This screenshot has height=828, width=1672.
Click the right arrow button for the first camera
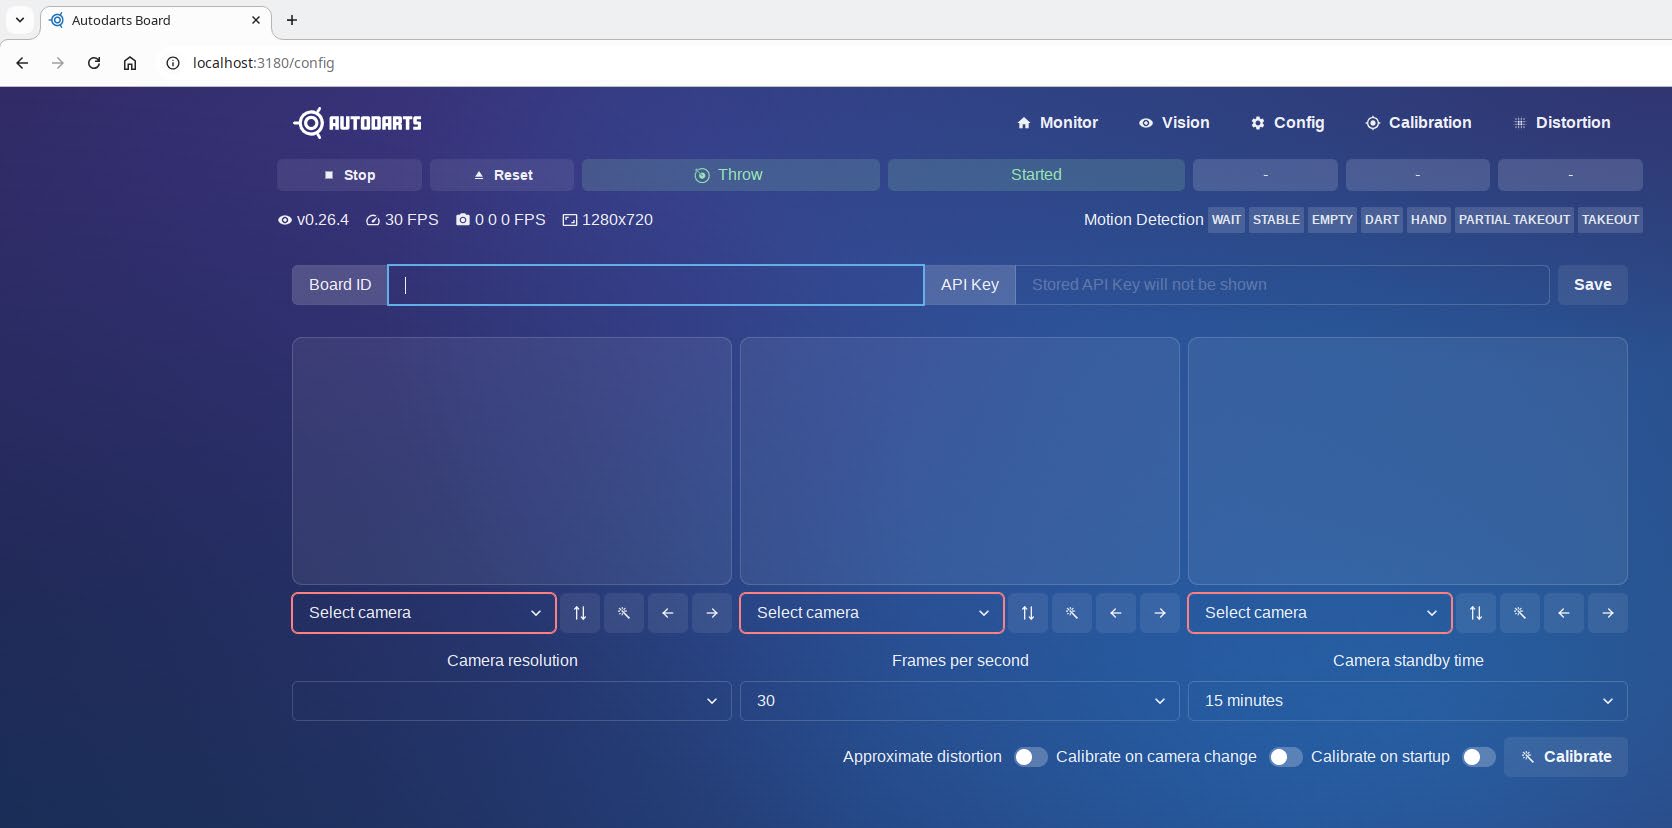click(x=712, y=613)
